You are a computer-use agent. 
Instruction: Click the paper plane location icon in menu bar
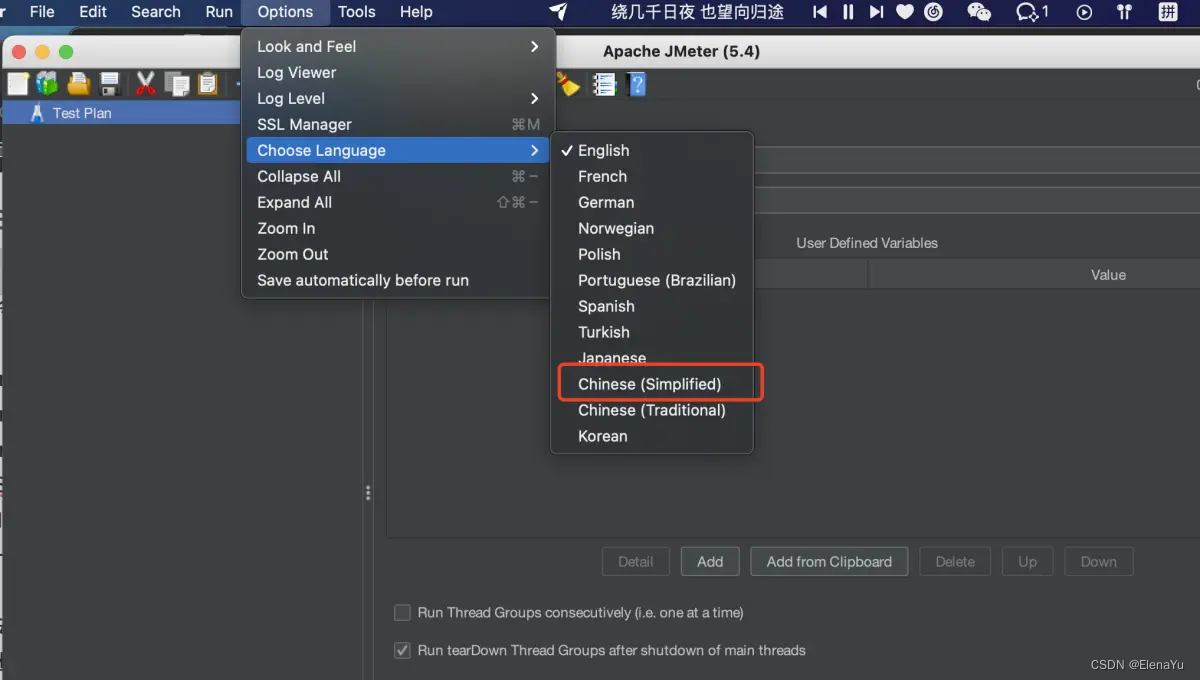pos(559,12)
